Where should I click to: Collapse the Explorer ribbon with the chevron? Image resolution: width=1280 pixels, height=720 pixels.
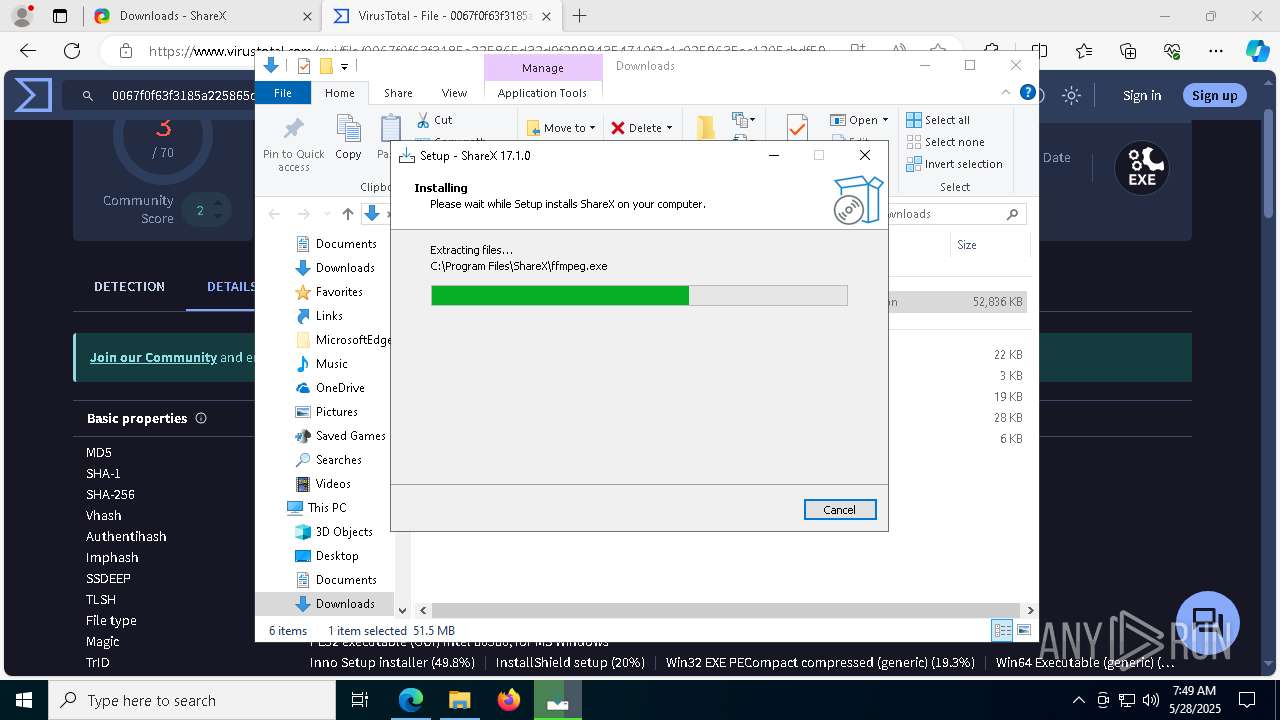(x=1007, y=92)
